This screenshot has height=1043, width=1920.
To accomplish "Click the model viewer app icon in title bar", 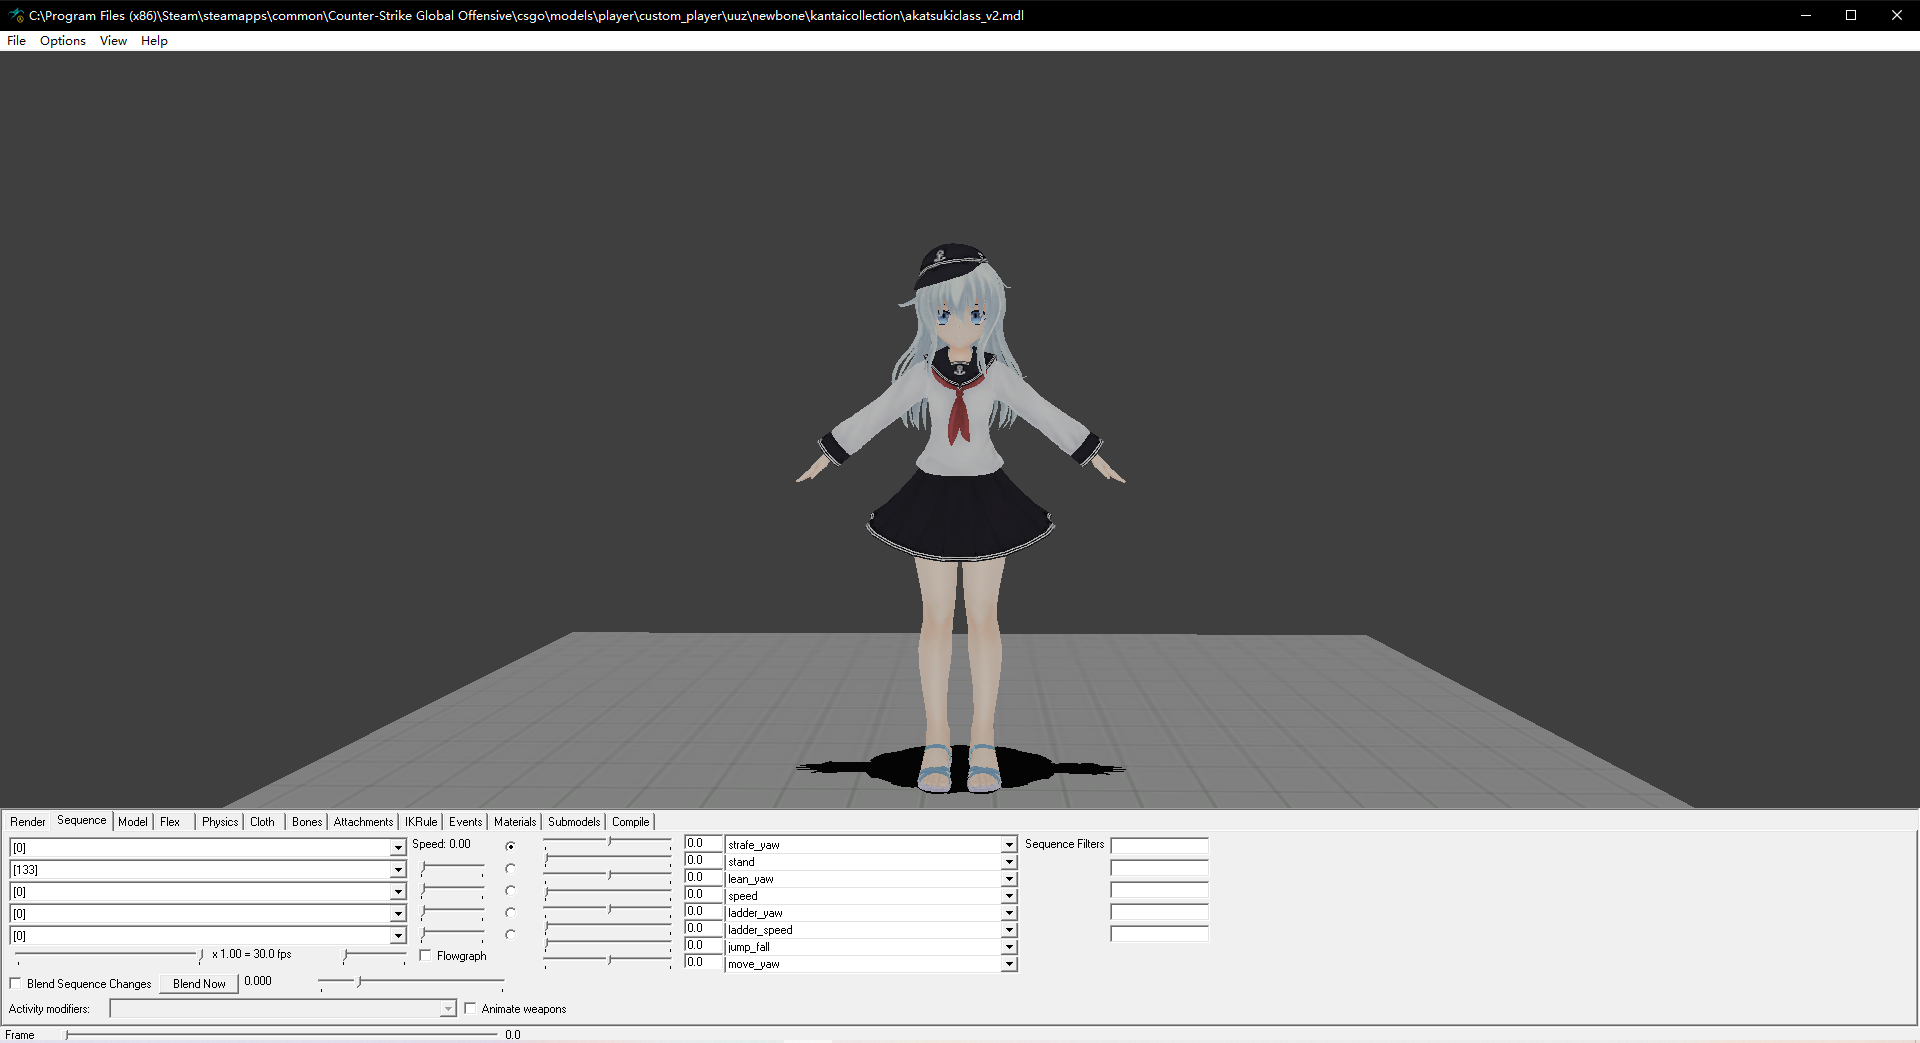I will pyautogui.click(x=16, y=15).
